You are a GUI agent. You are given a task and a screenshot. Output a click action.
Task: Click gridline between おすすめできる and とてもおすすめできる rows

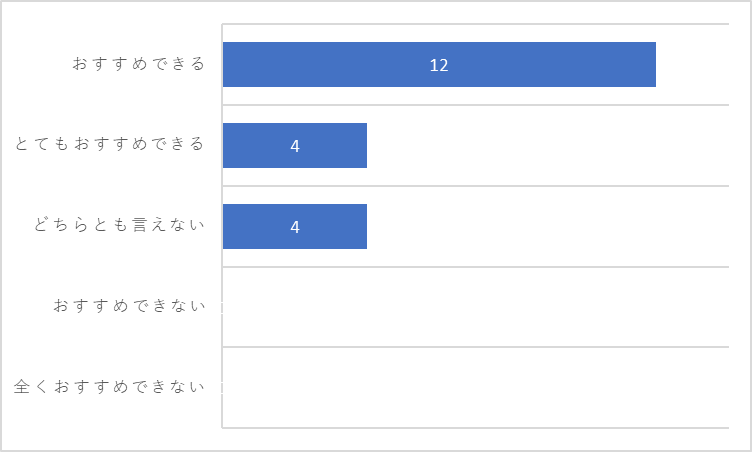[475, 105]
